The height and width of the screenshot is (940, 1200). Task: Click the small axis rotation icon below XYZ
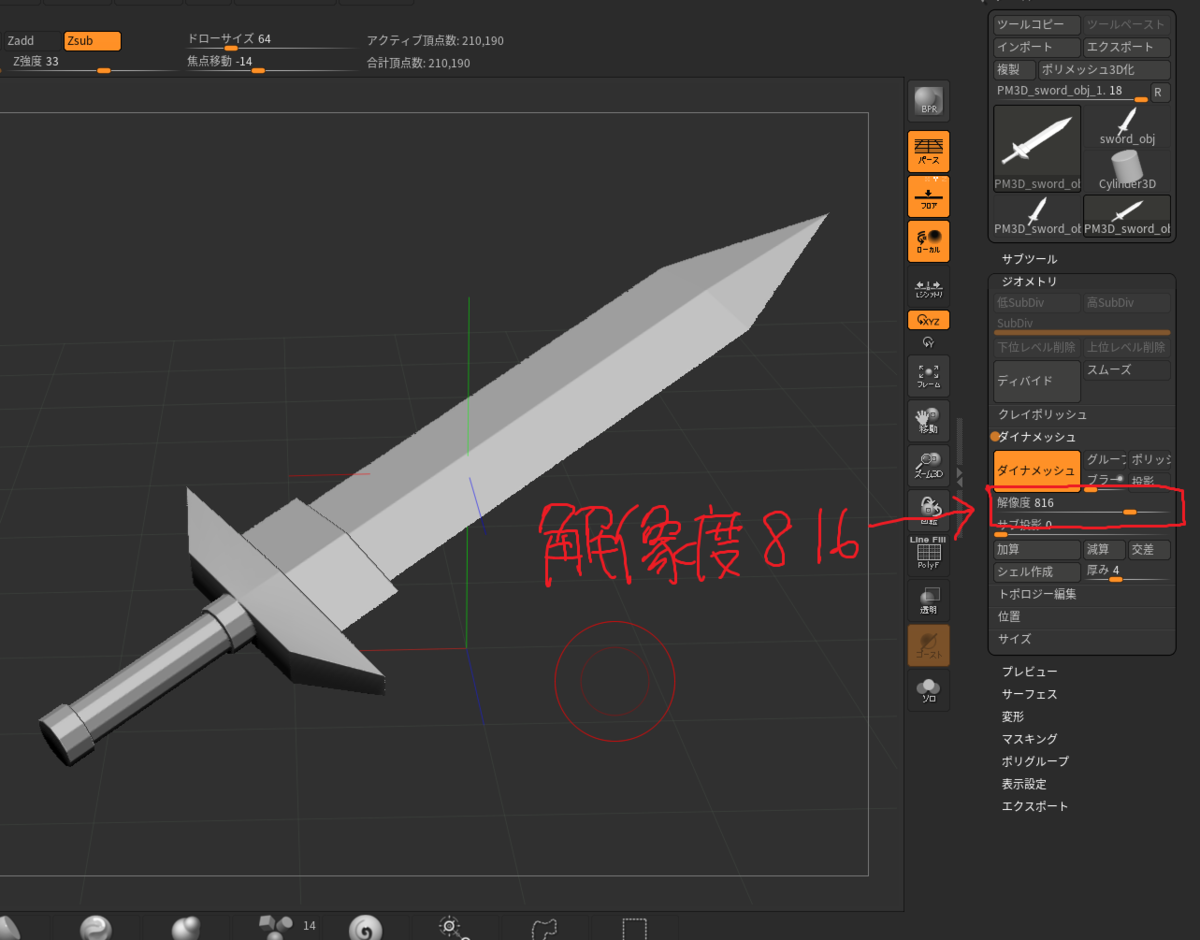pyautogui.click(x=929, y=342)
